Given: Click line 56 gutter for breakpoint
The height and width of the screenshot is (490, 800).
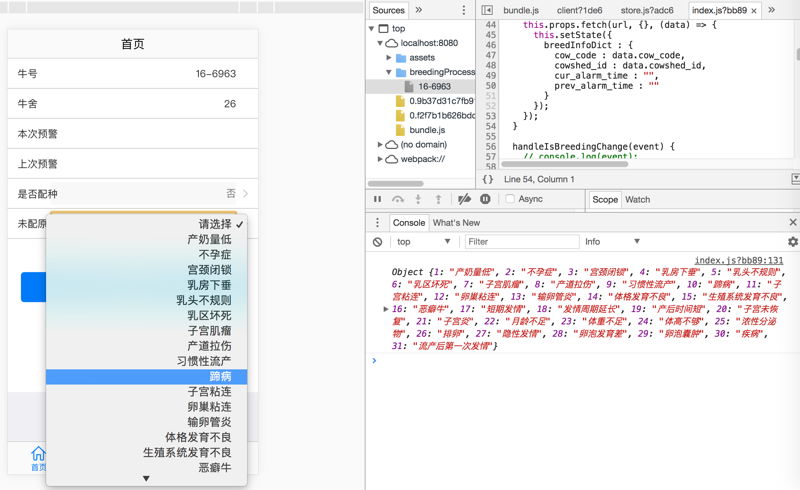Looking at the screenshot, I should pyautogui.click(x=491, y=146).
